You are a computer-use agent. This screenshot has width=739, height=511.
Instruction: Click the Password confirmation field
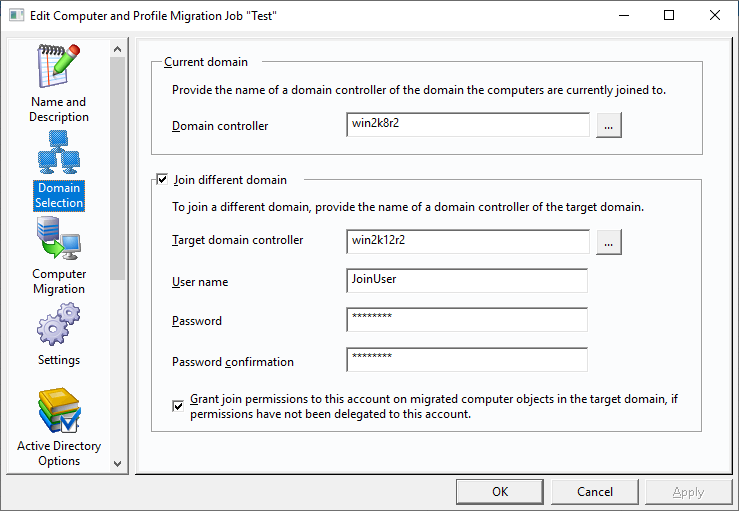pyautogui.click(x=467, y=360)
